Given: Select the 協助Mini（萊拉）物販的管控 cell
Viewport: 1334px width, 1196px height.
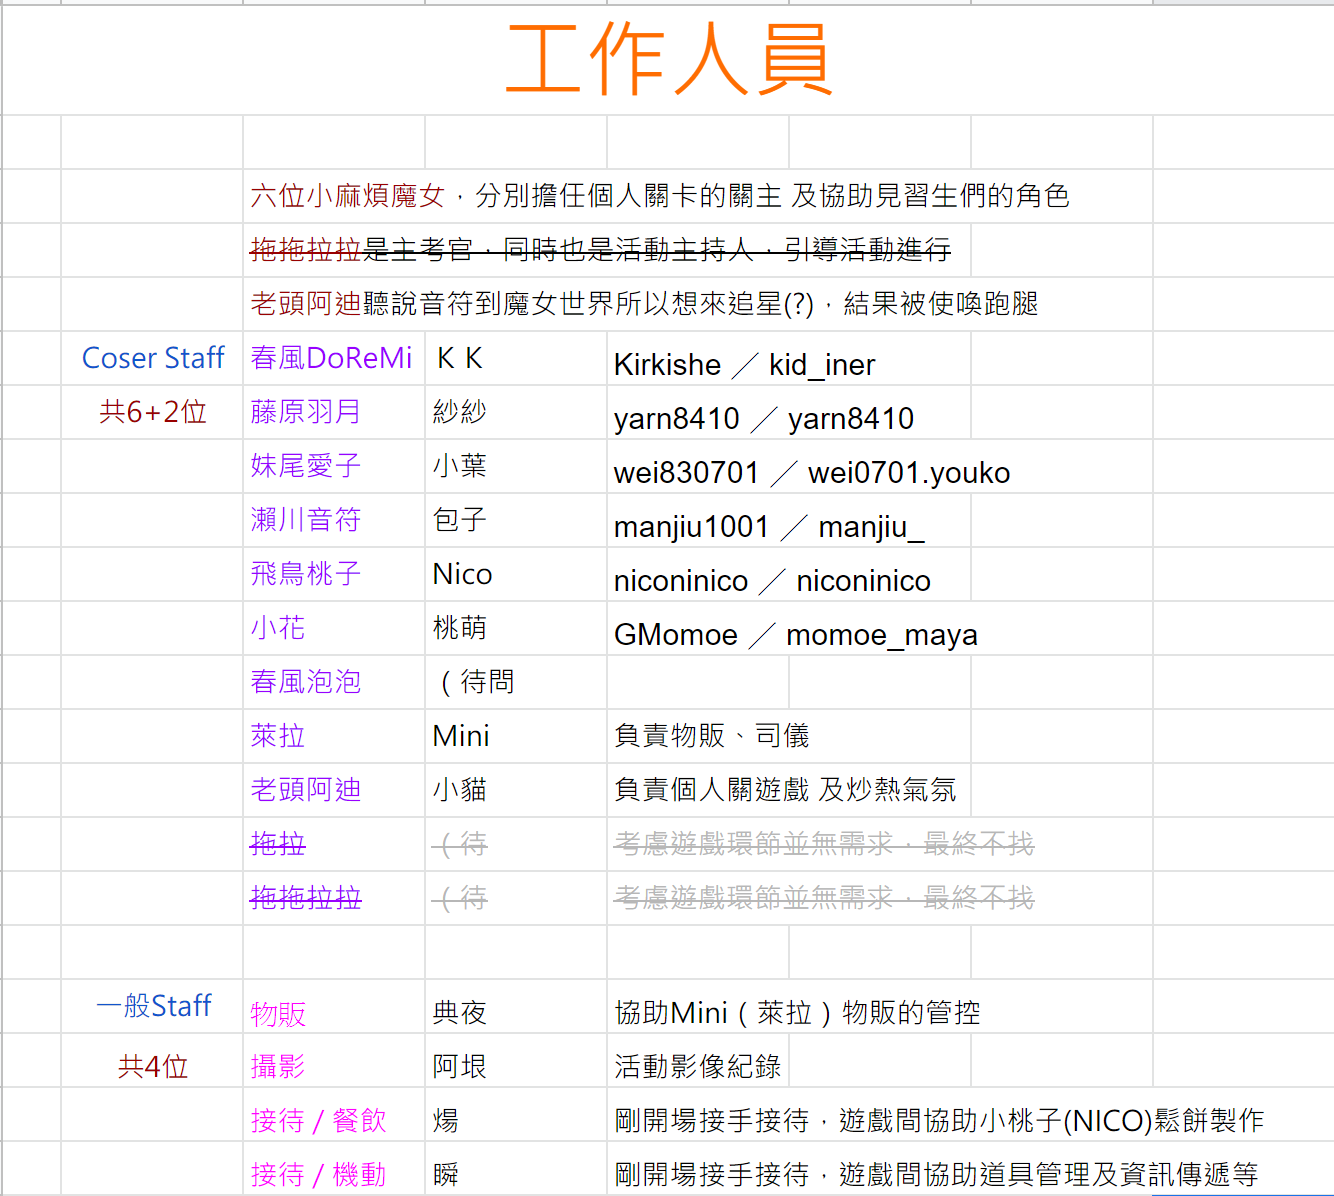Looking at the screenshot, I should (x=797, y=1013).
